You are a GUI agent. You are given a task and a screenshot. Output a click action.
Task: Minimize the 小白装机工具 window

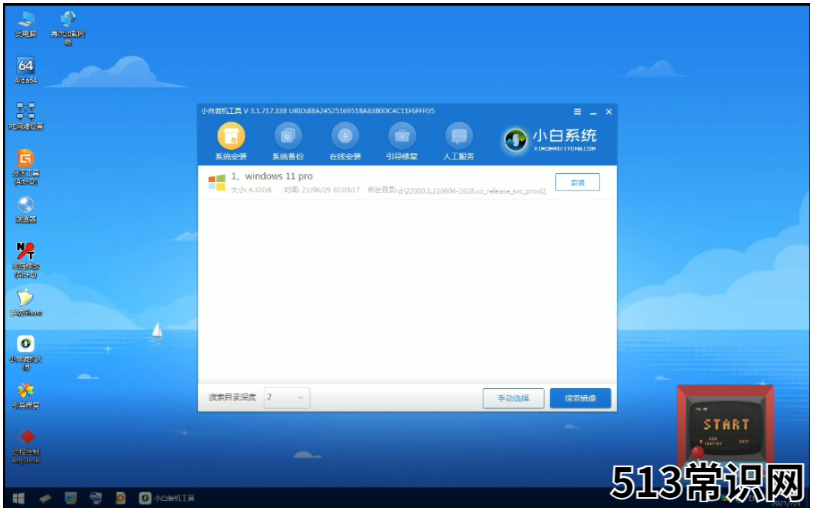(593, 111)
